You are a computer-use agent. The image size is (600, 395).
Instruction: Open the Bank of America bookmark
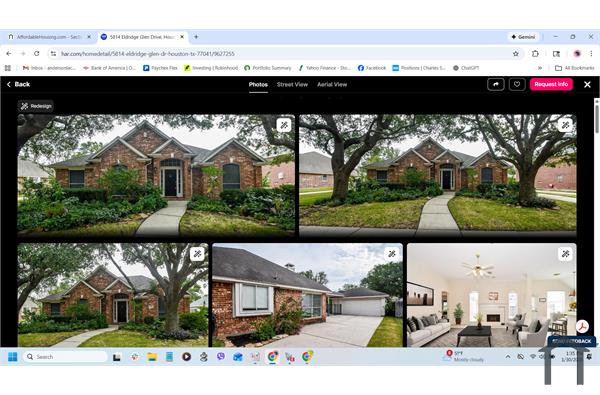109,68
